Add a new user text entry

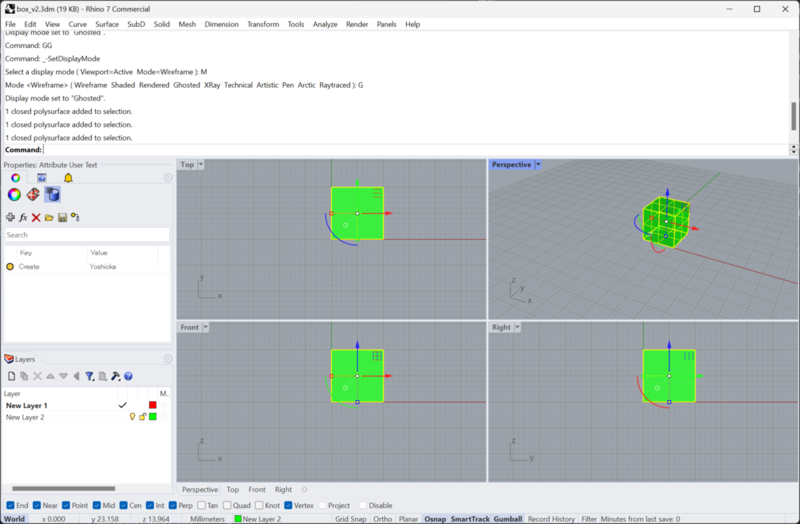pos(10,217)
